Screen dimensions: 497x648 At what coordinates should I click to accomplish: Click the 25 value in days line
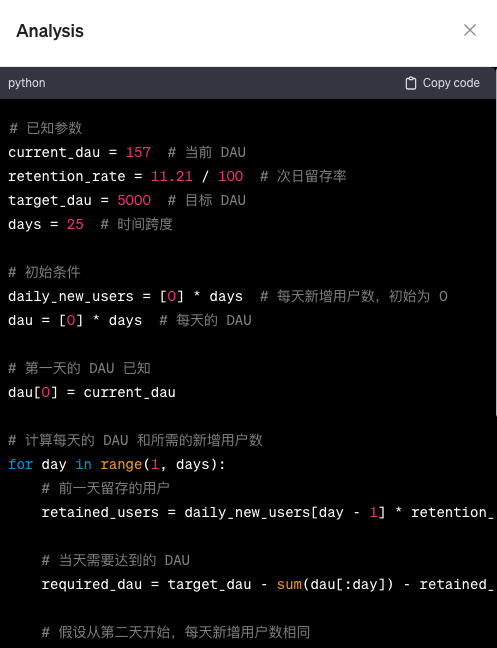click(x=75, y=224)
